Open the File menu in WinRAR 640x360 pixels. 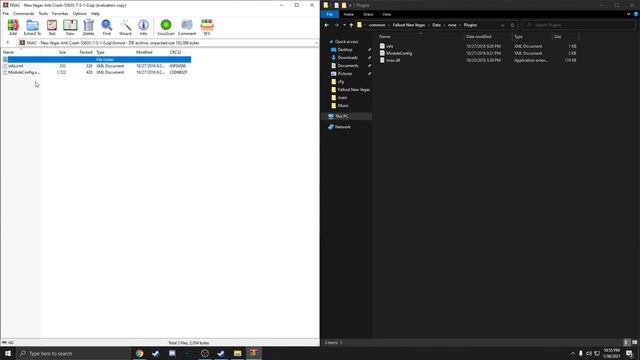tap(6, 13)
